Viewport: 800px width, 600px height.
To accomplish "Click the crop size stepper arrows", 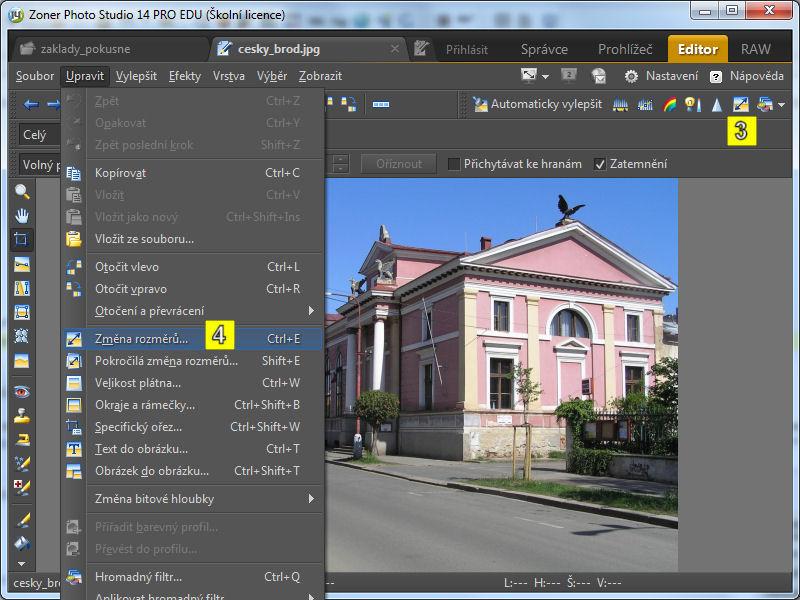I will point(340,164).
